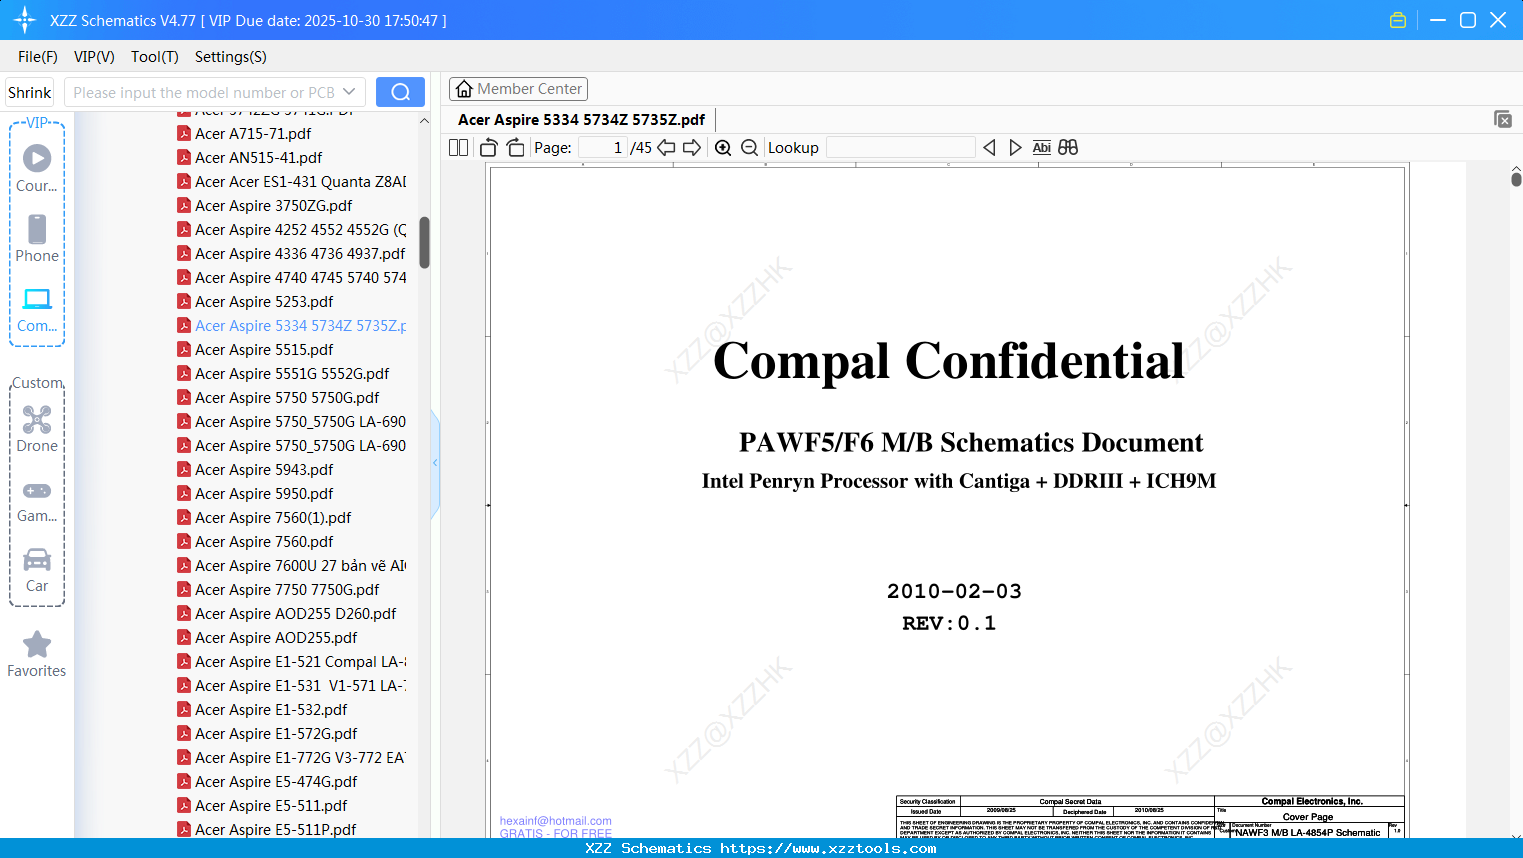Click the hexainf@hotmail.com link in the page
The width and height of the screenshot is (1523, 858).
coord(556,821)
